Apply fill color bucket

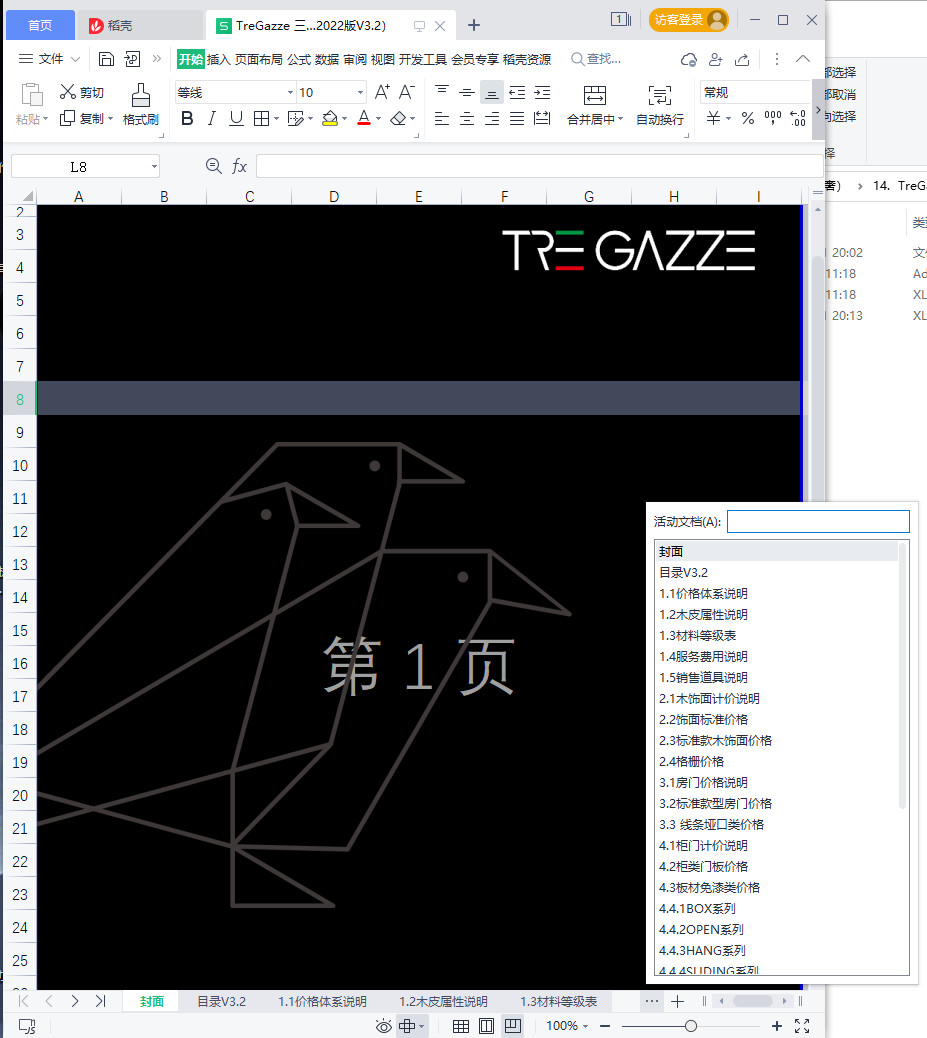(330, 118)
